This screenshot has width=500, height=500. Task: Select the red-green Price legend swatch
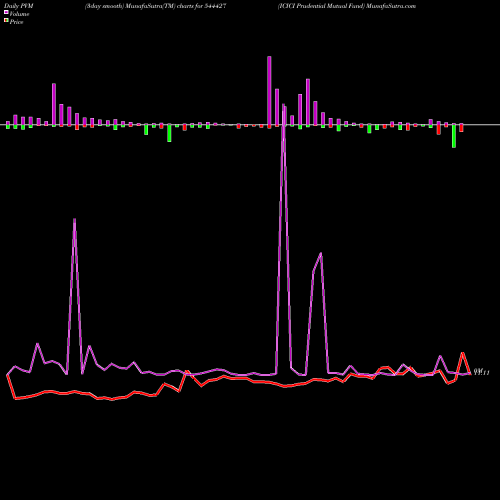pos(6,20)
